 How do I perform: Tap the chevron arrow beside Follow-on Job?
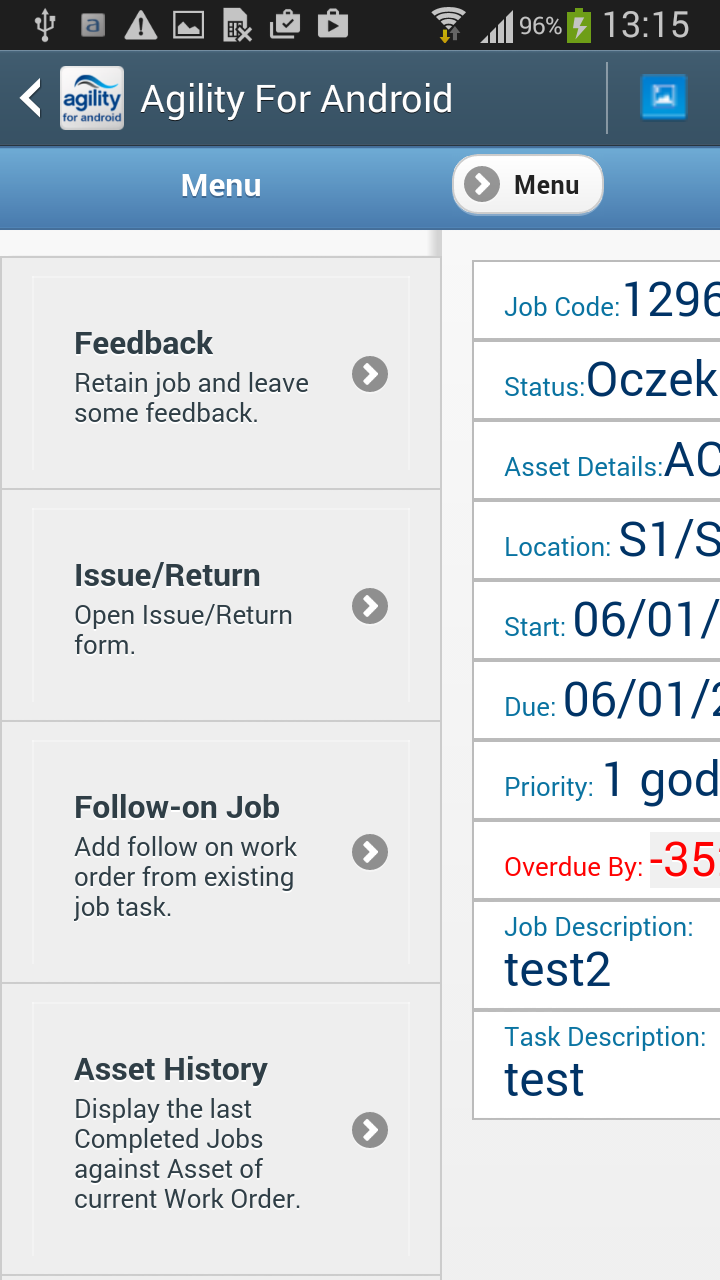pos(370,852)
